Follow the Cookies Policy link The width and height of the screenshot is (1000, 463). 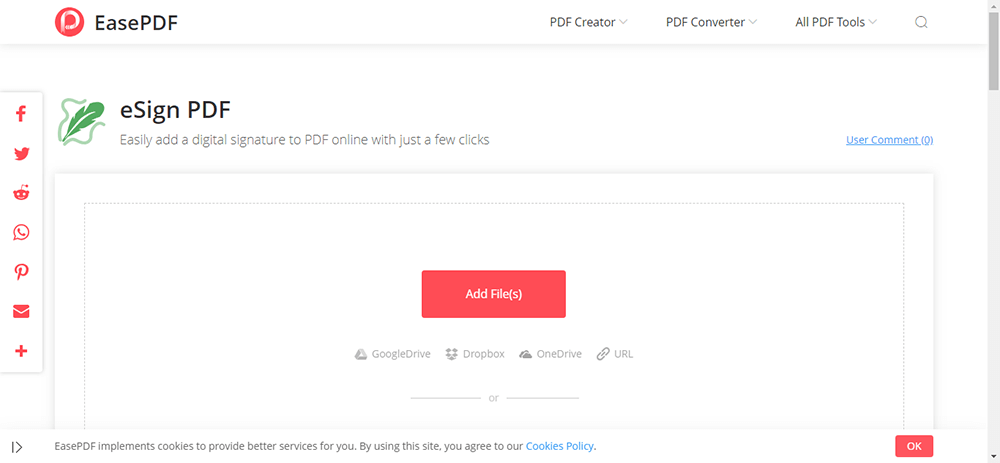(559, 446)
